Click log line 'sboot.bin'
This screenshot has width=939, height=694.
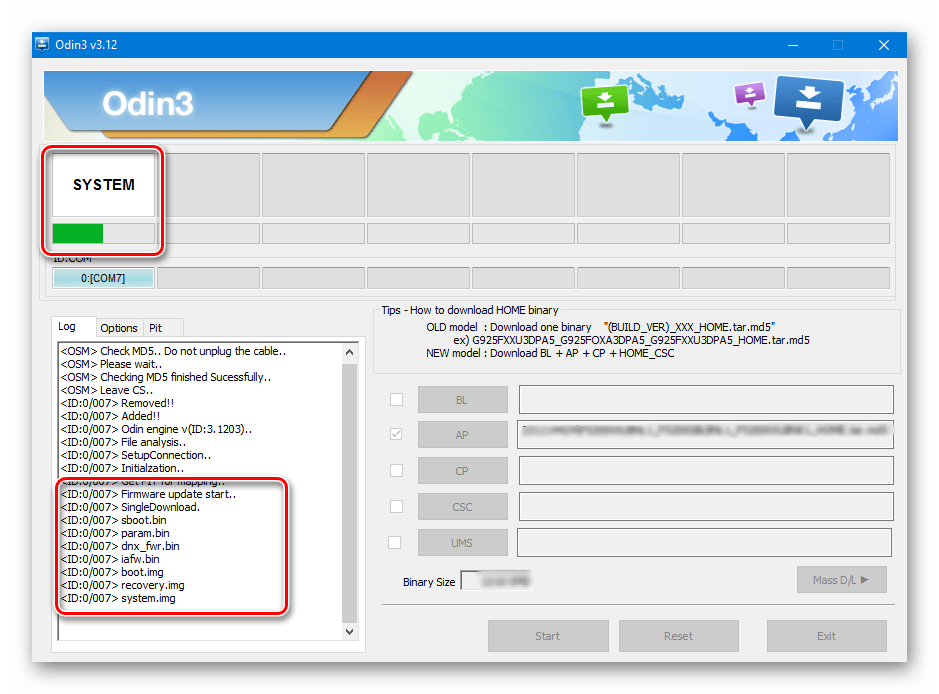click(x=113, y=520)
